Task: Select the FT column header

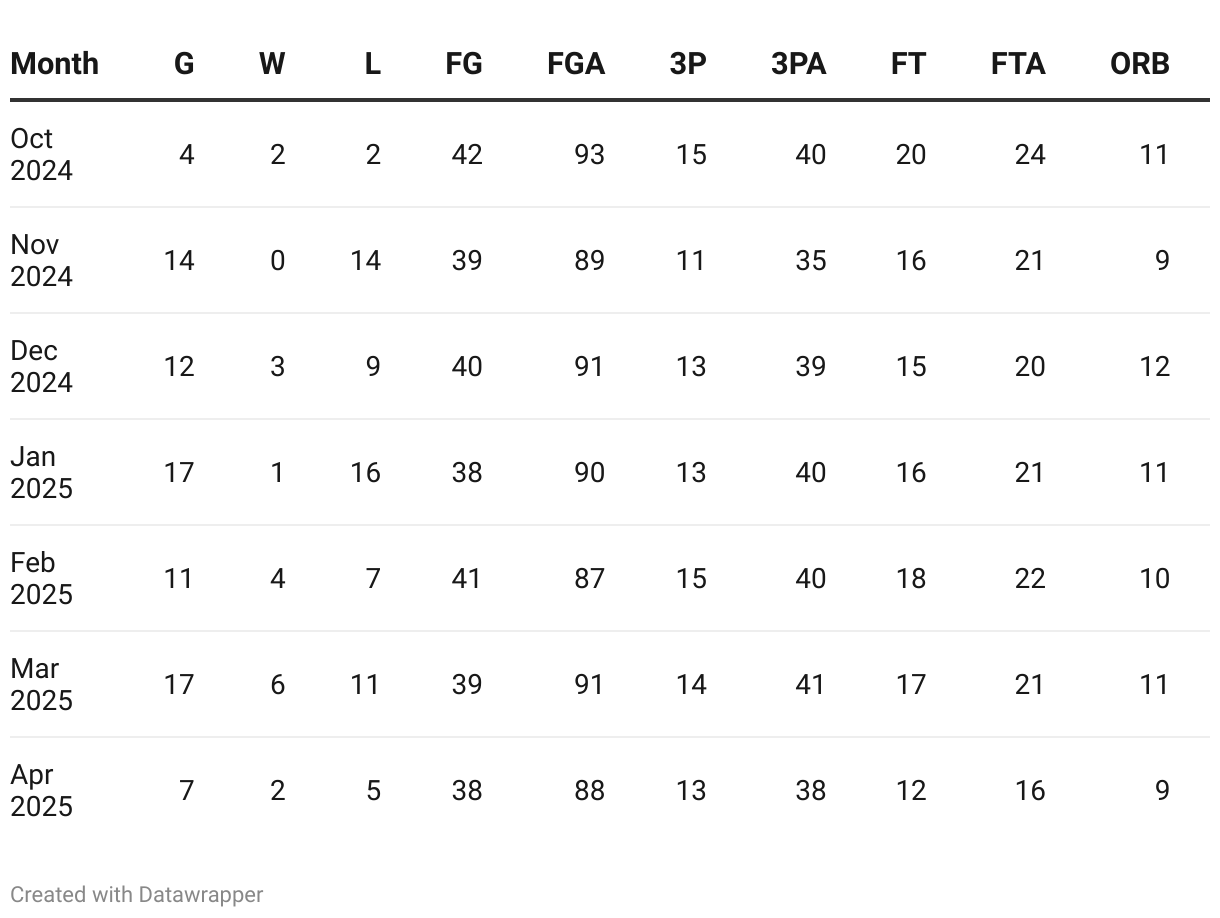Action: (x=908, y=64)
